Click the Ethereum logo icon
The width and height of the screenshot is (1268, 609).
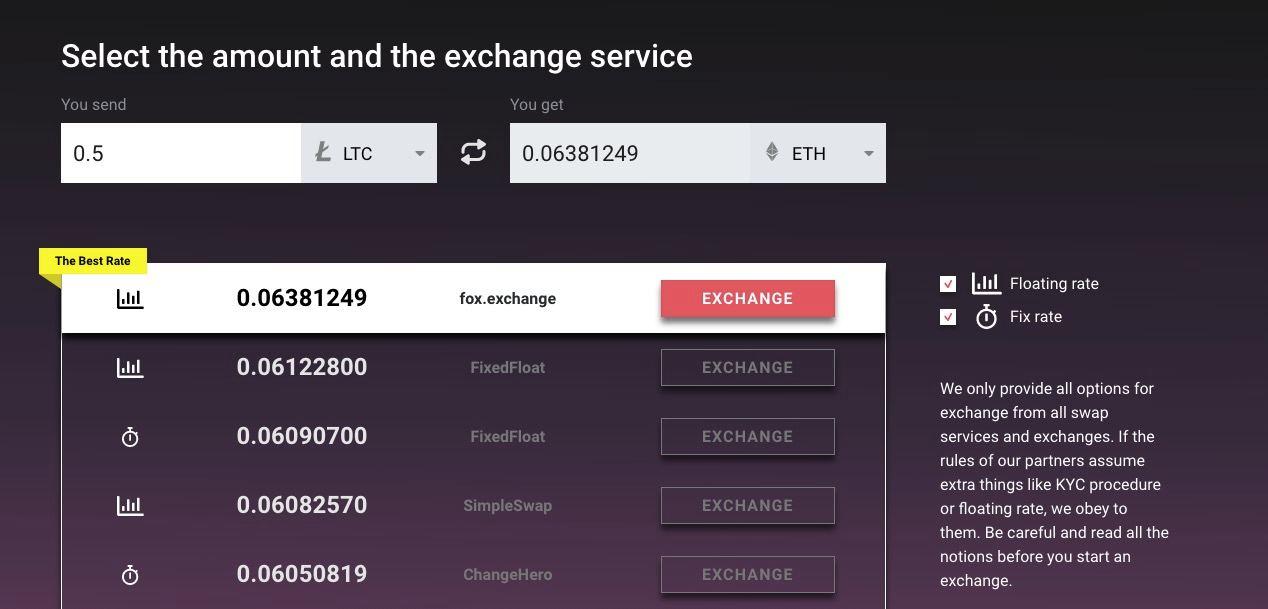pos(772,152)
